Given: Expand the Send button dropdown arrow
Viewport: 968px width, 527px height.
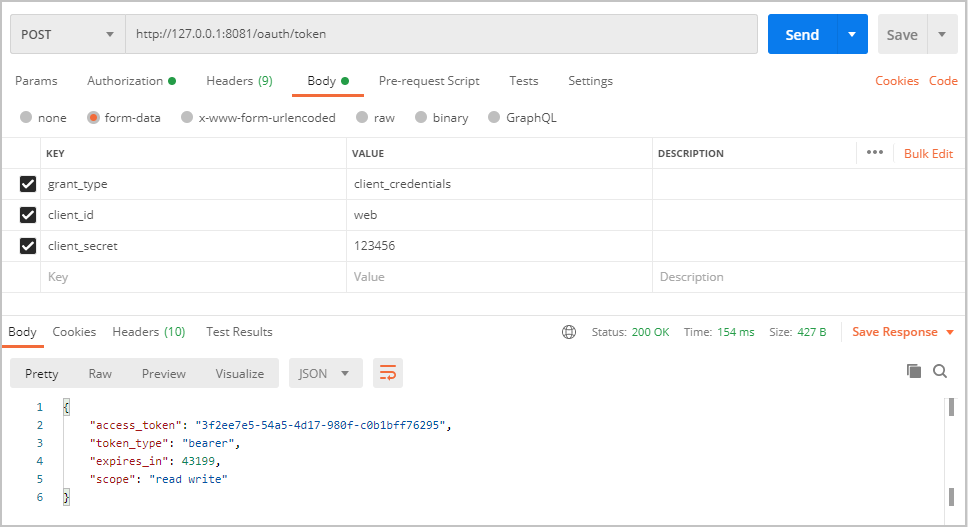Looking at the screenshot, I should pyautogui.click(x=853, y=34).
